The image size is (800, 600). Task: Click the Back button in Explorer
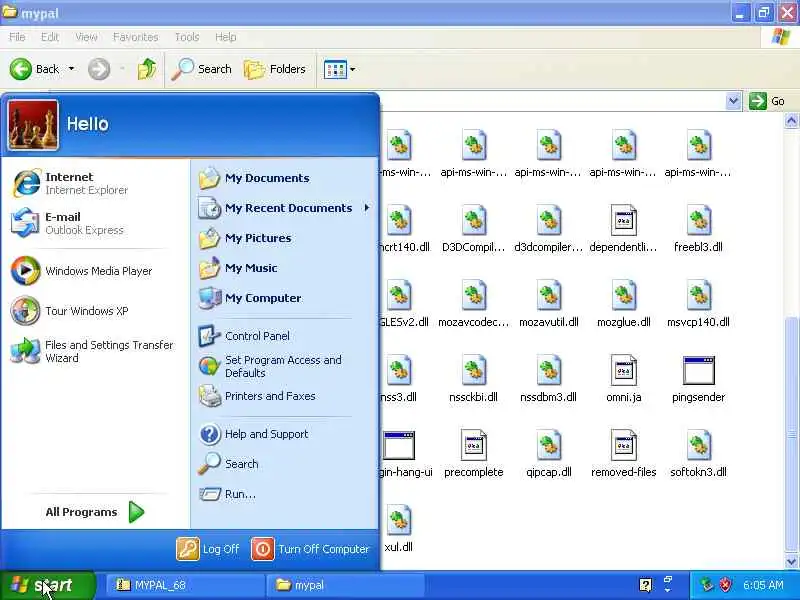pyautogui.click(x=34, y=69)
